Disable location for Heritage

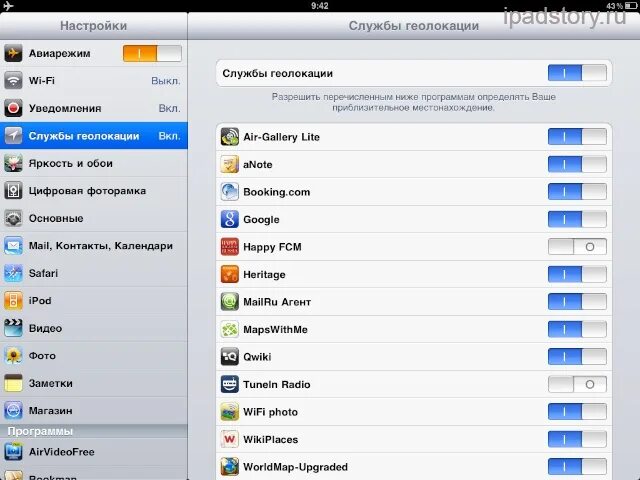pos(577,274)
